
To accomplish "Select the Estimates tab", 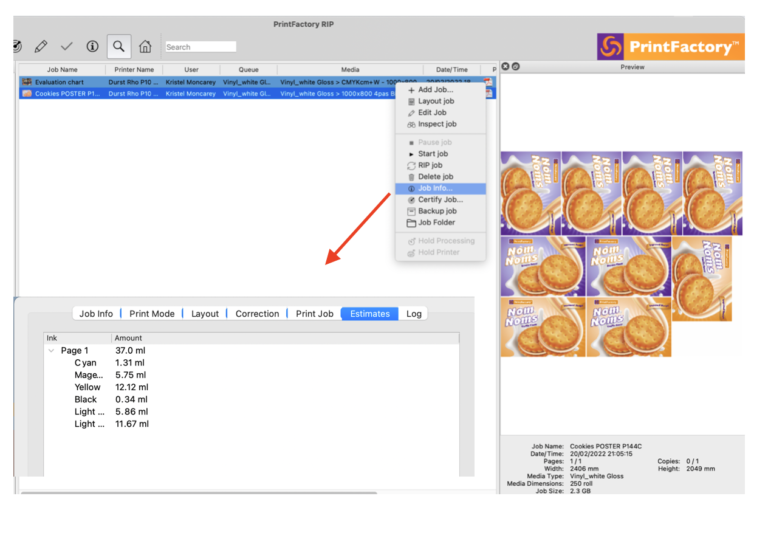I will pyautogui.click(x=370, y=314).
